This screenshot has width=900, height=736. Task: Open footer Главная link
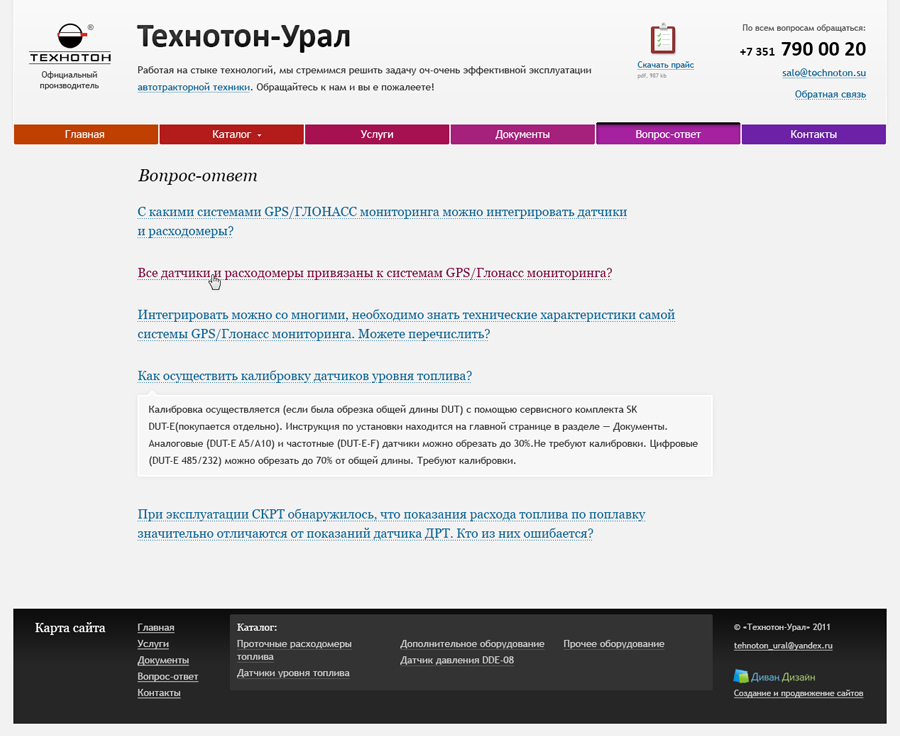pos(156,627)
